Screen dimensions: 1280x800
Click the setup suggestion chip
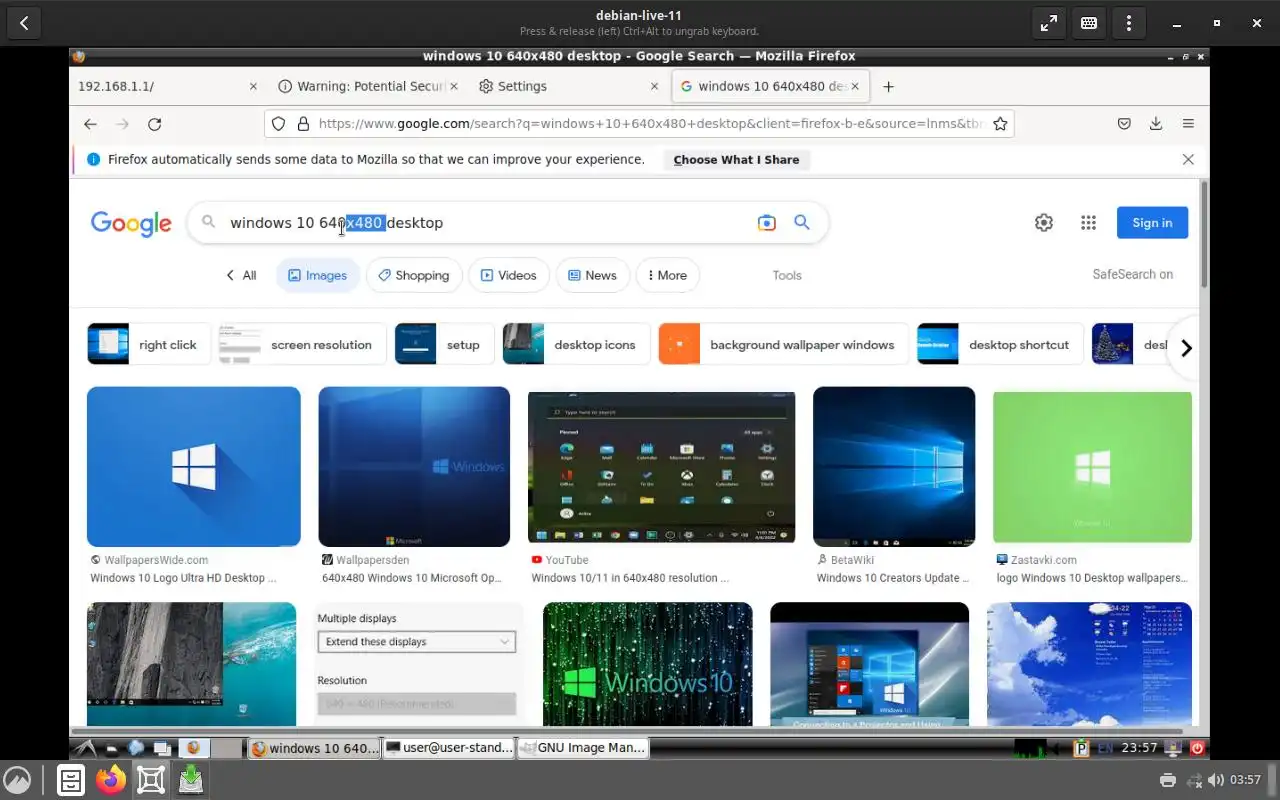(x=444, y=345)
